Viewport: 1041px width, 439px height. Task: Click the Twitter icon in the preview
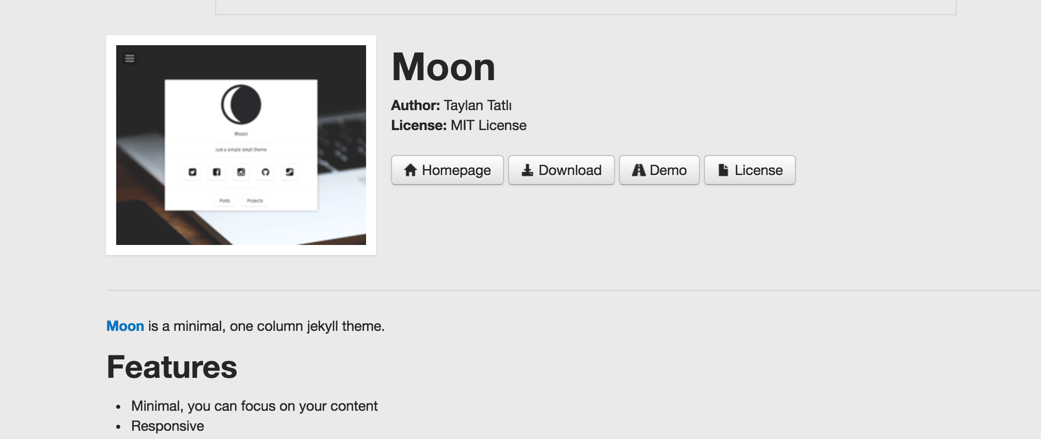coord(193,172)
